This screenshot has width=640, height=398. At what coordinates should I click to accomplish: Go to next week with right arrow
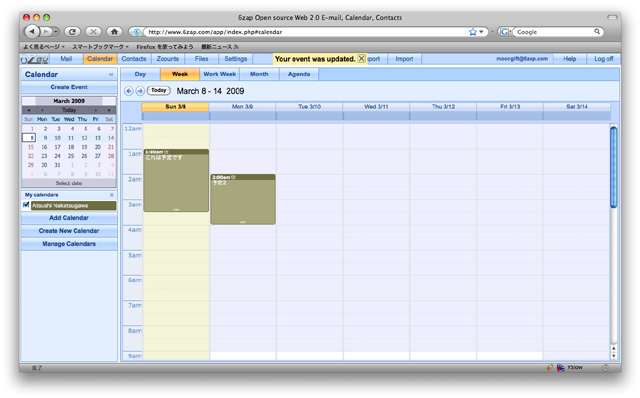(x=140, y=91)
